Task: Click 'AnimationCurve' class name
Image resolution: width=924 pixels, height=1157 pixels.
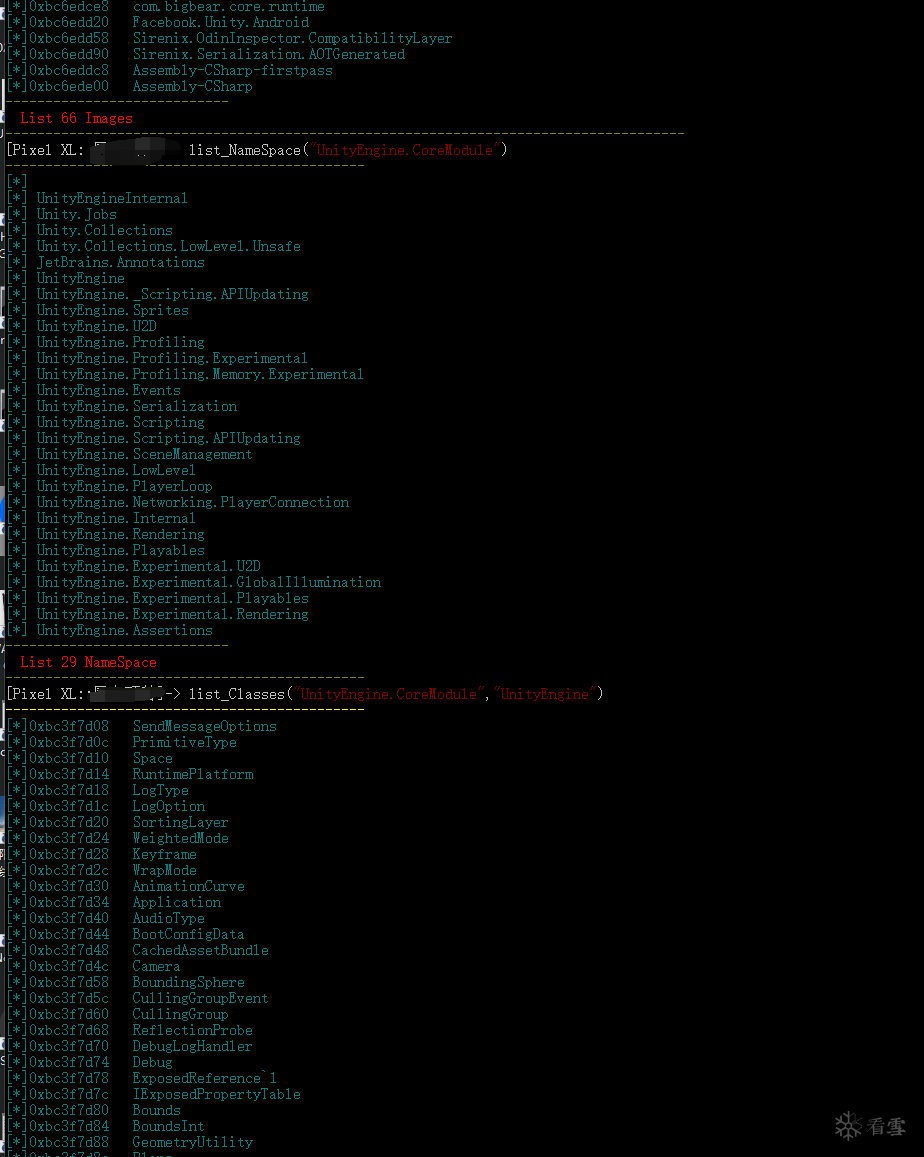Action: pos(189,886)
